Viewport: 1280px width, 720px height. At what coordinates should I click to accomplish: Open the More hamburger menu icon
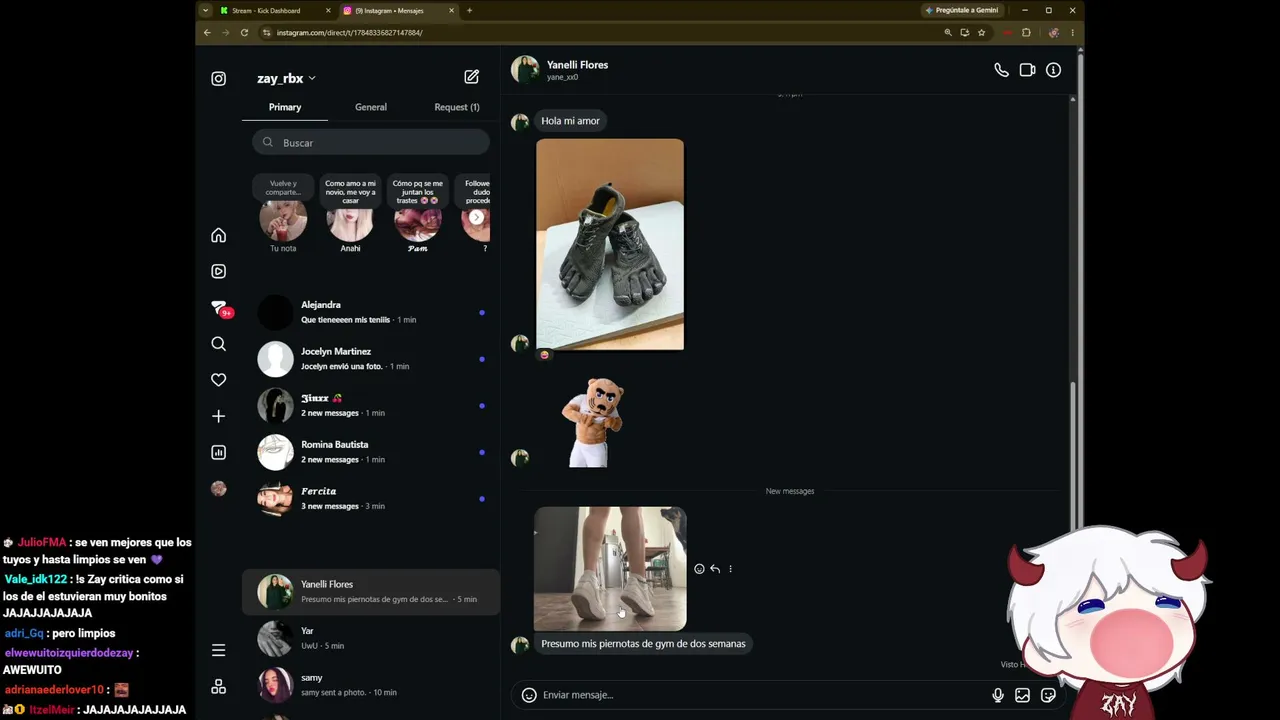coord(218,650)
